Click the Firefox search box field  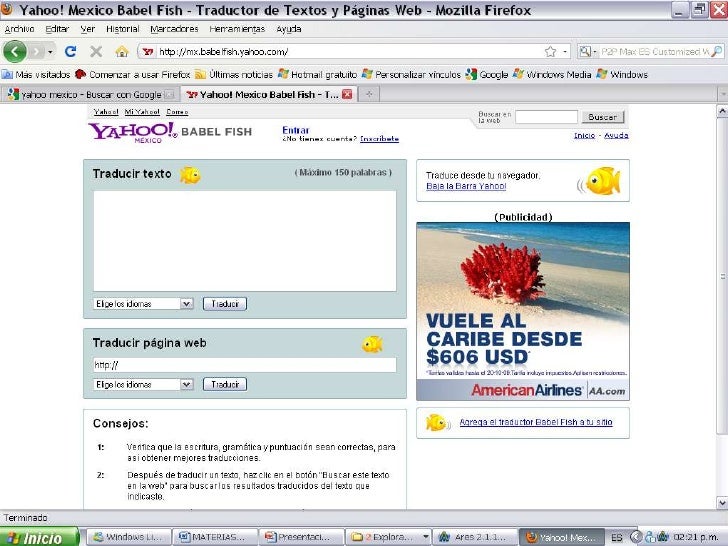pyautogui.click(x=654, y=52)
